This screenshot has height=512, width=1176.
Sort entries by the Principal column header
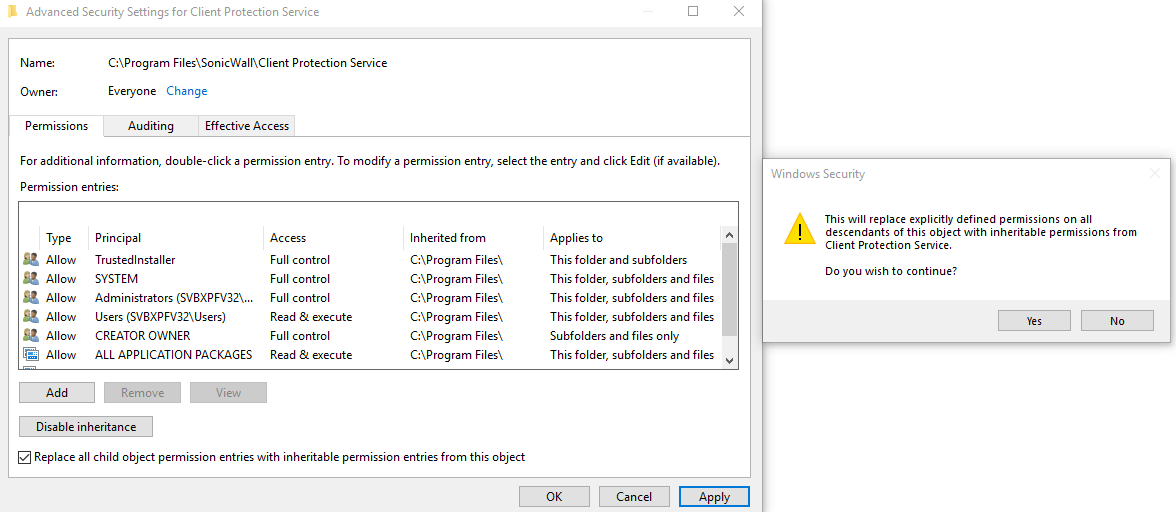(x=118, y=238)
